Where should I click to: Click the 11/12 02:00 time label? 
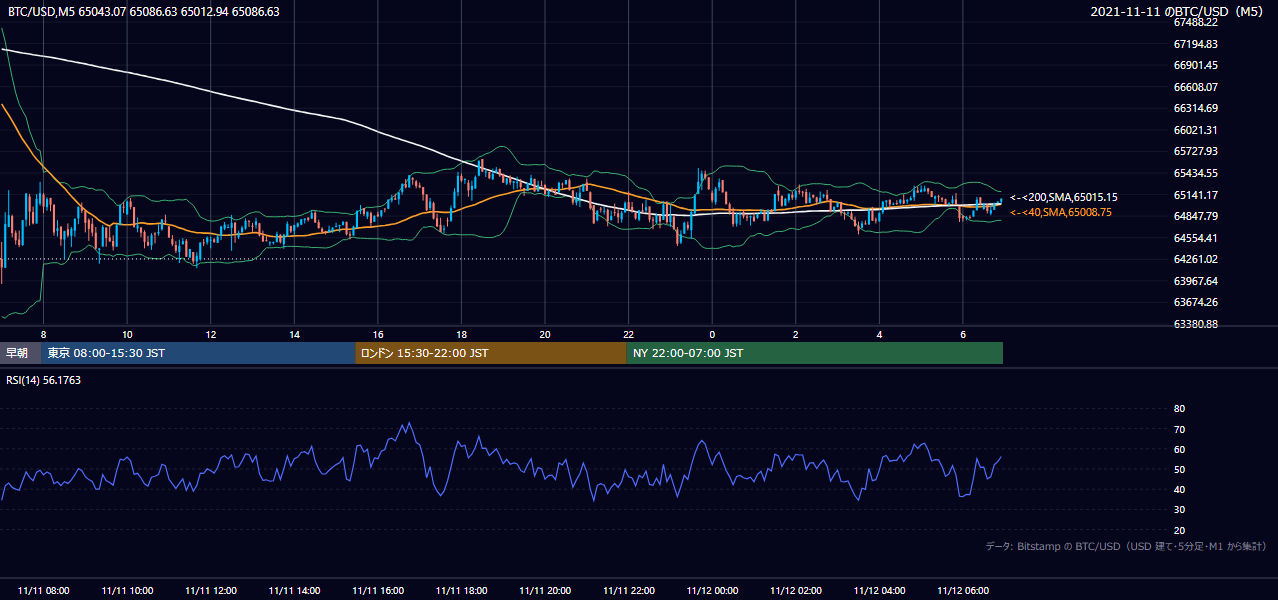pos(795,591)
